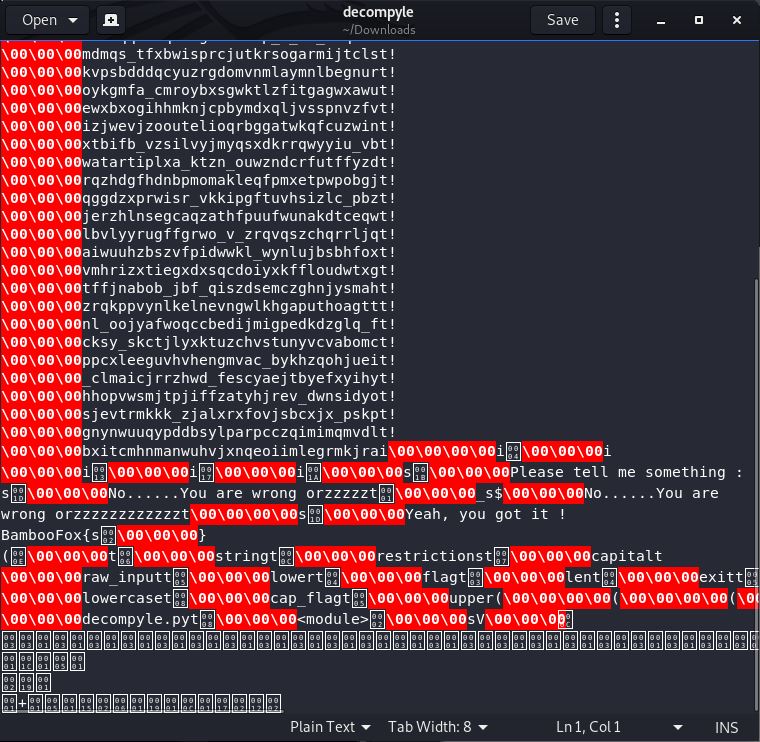Click the line starting with rqzhdgfhdnbpmo
This screenshot has height=742, width=760.
(x=198, y=180)
